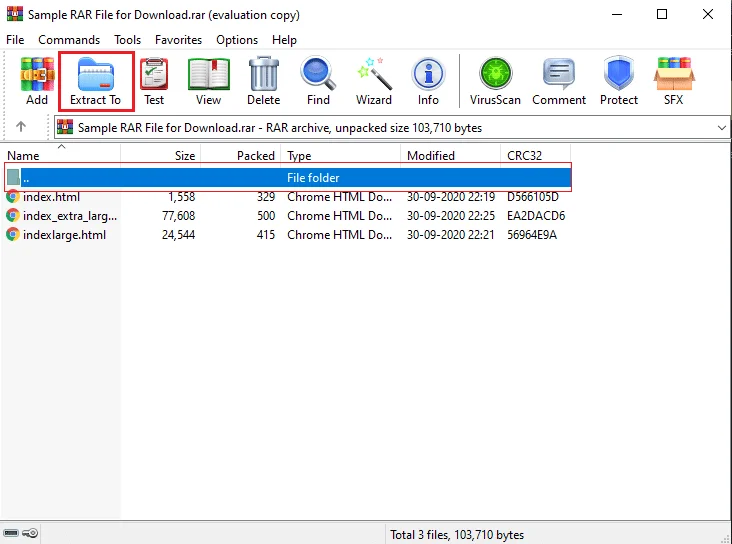
Task: Open the File menu
Action: click(x=15, y=40)
